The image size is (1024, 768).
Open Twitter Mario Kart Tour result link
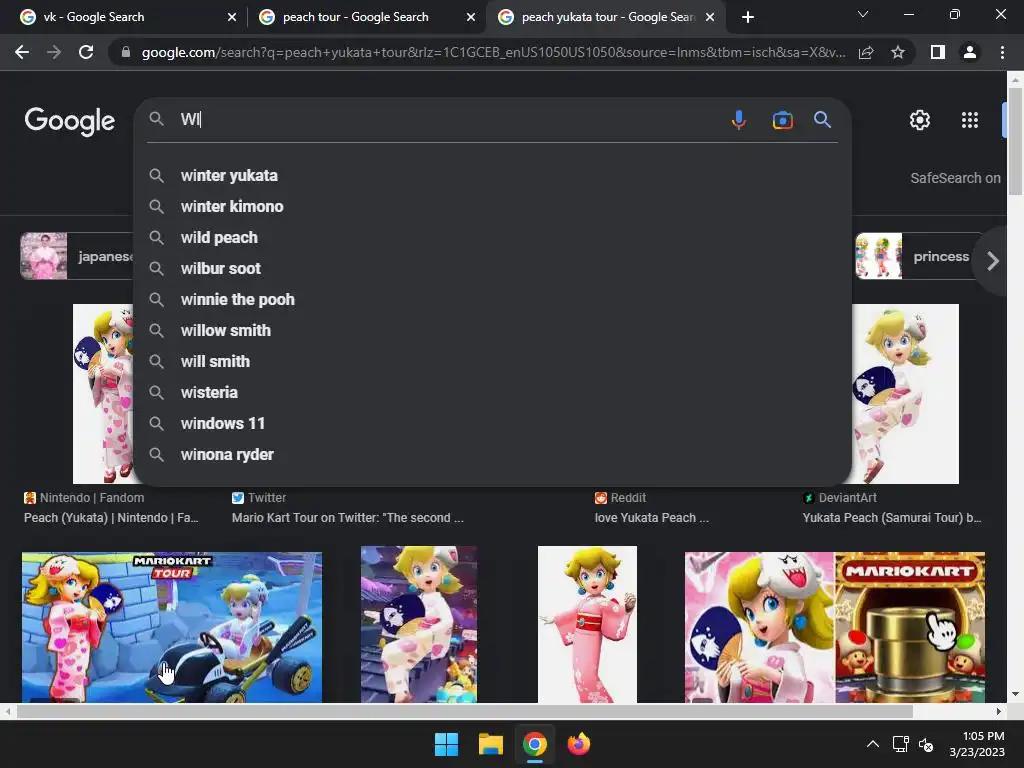point(347,517)
